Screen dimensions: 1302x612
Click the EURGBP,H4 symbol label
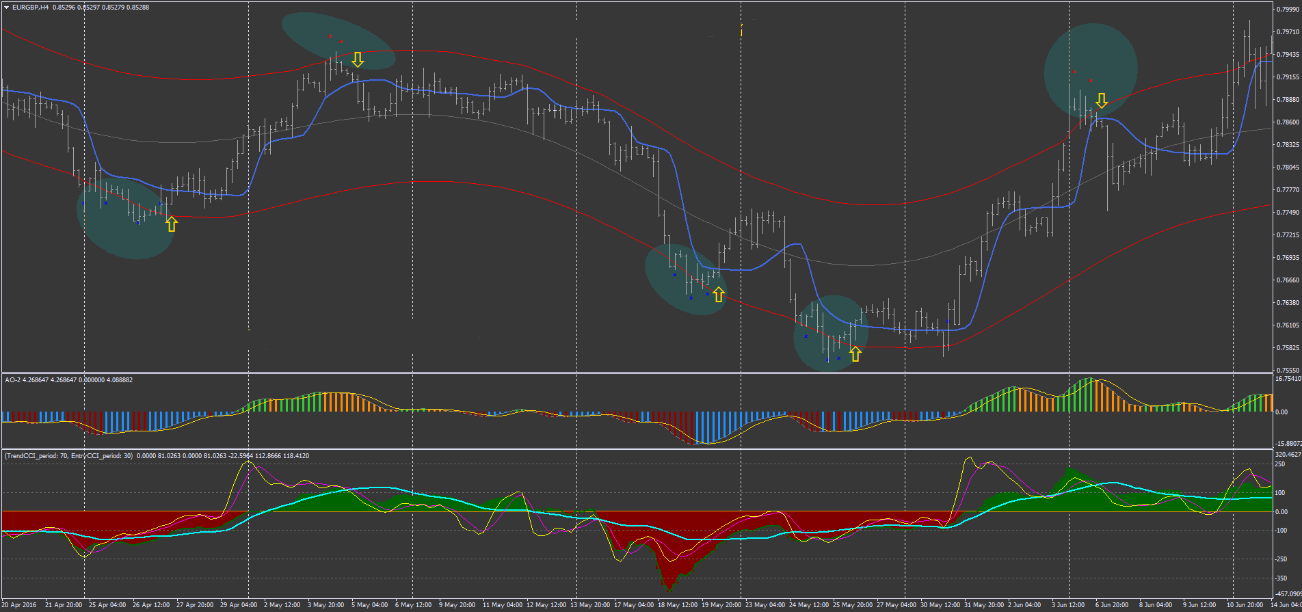click(32, 7)
